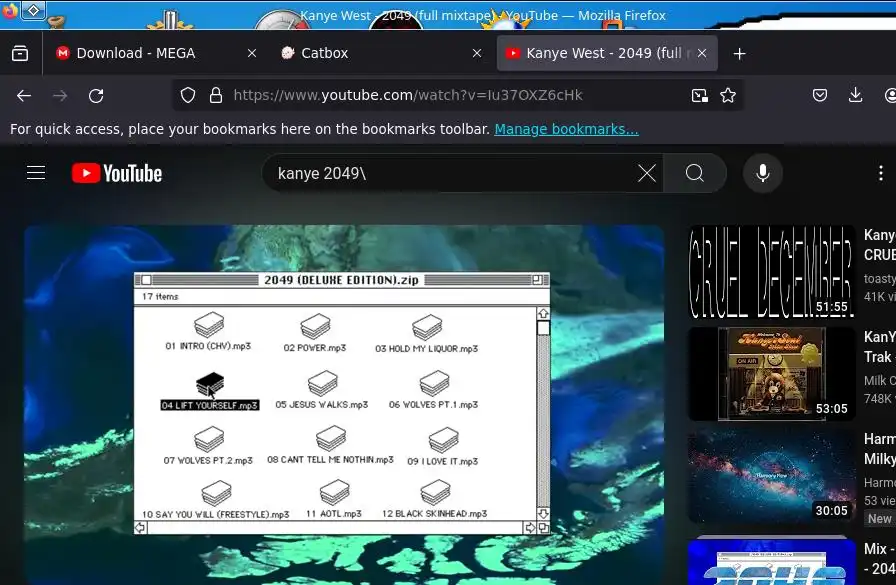
Task: Click 02 POWER.mp3 file icon
Action: pos(315,326)
